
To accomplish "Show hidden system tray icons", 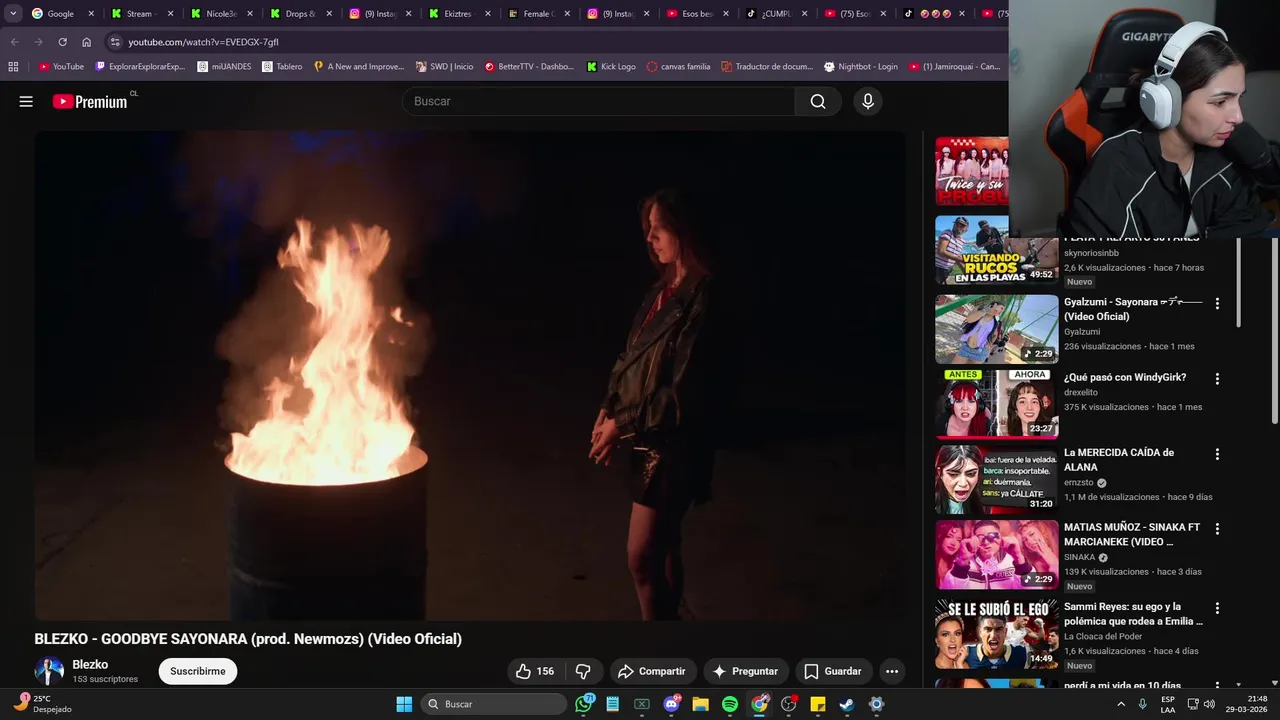I will [1120, 704].
